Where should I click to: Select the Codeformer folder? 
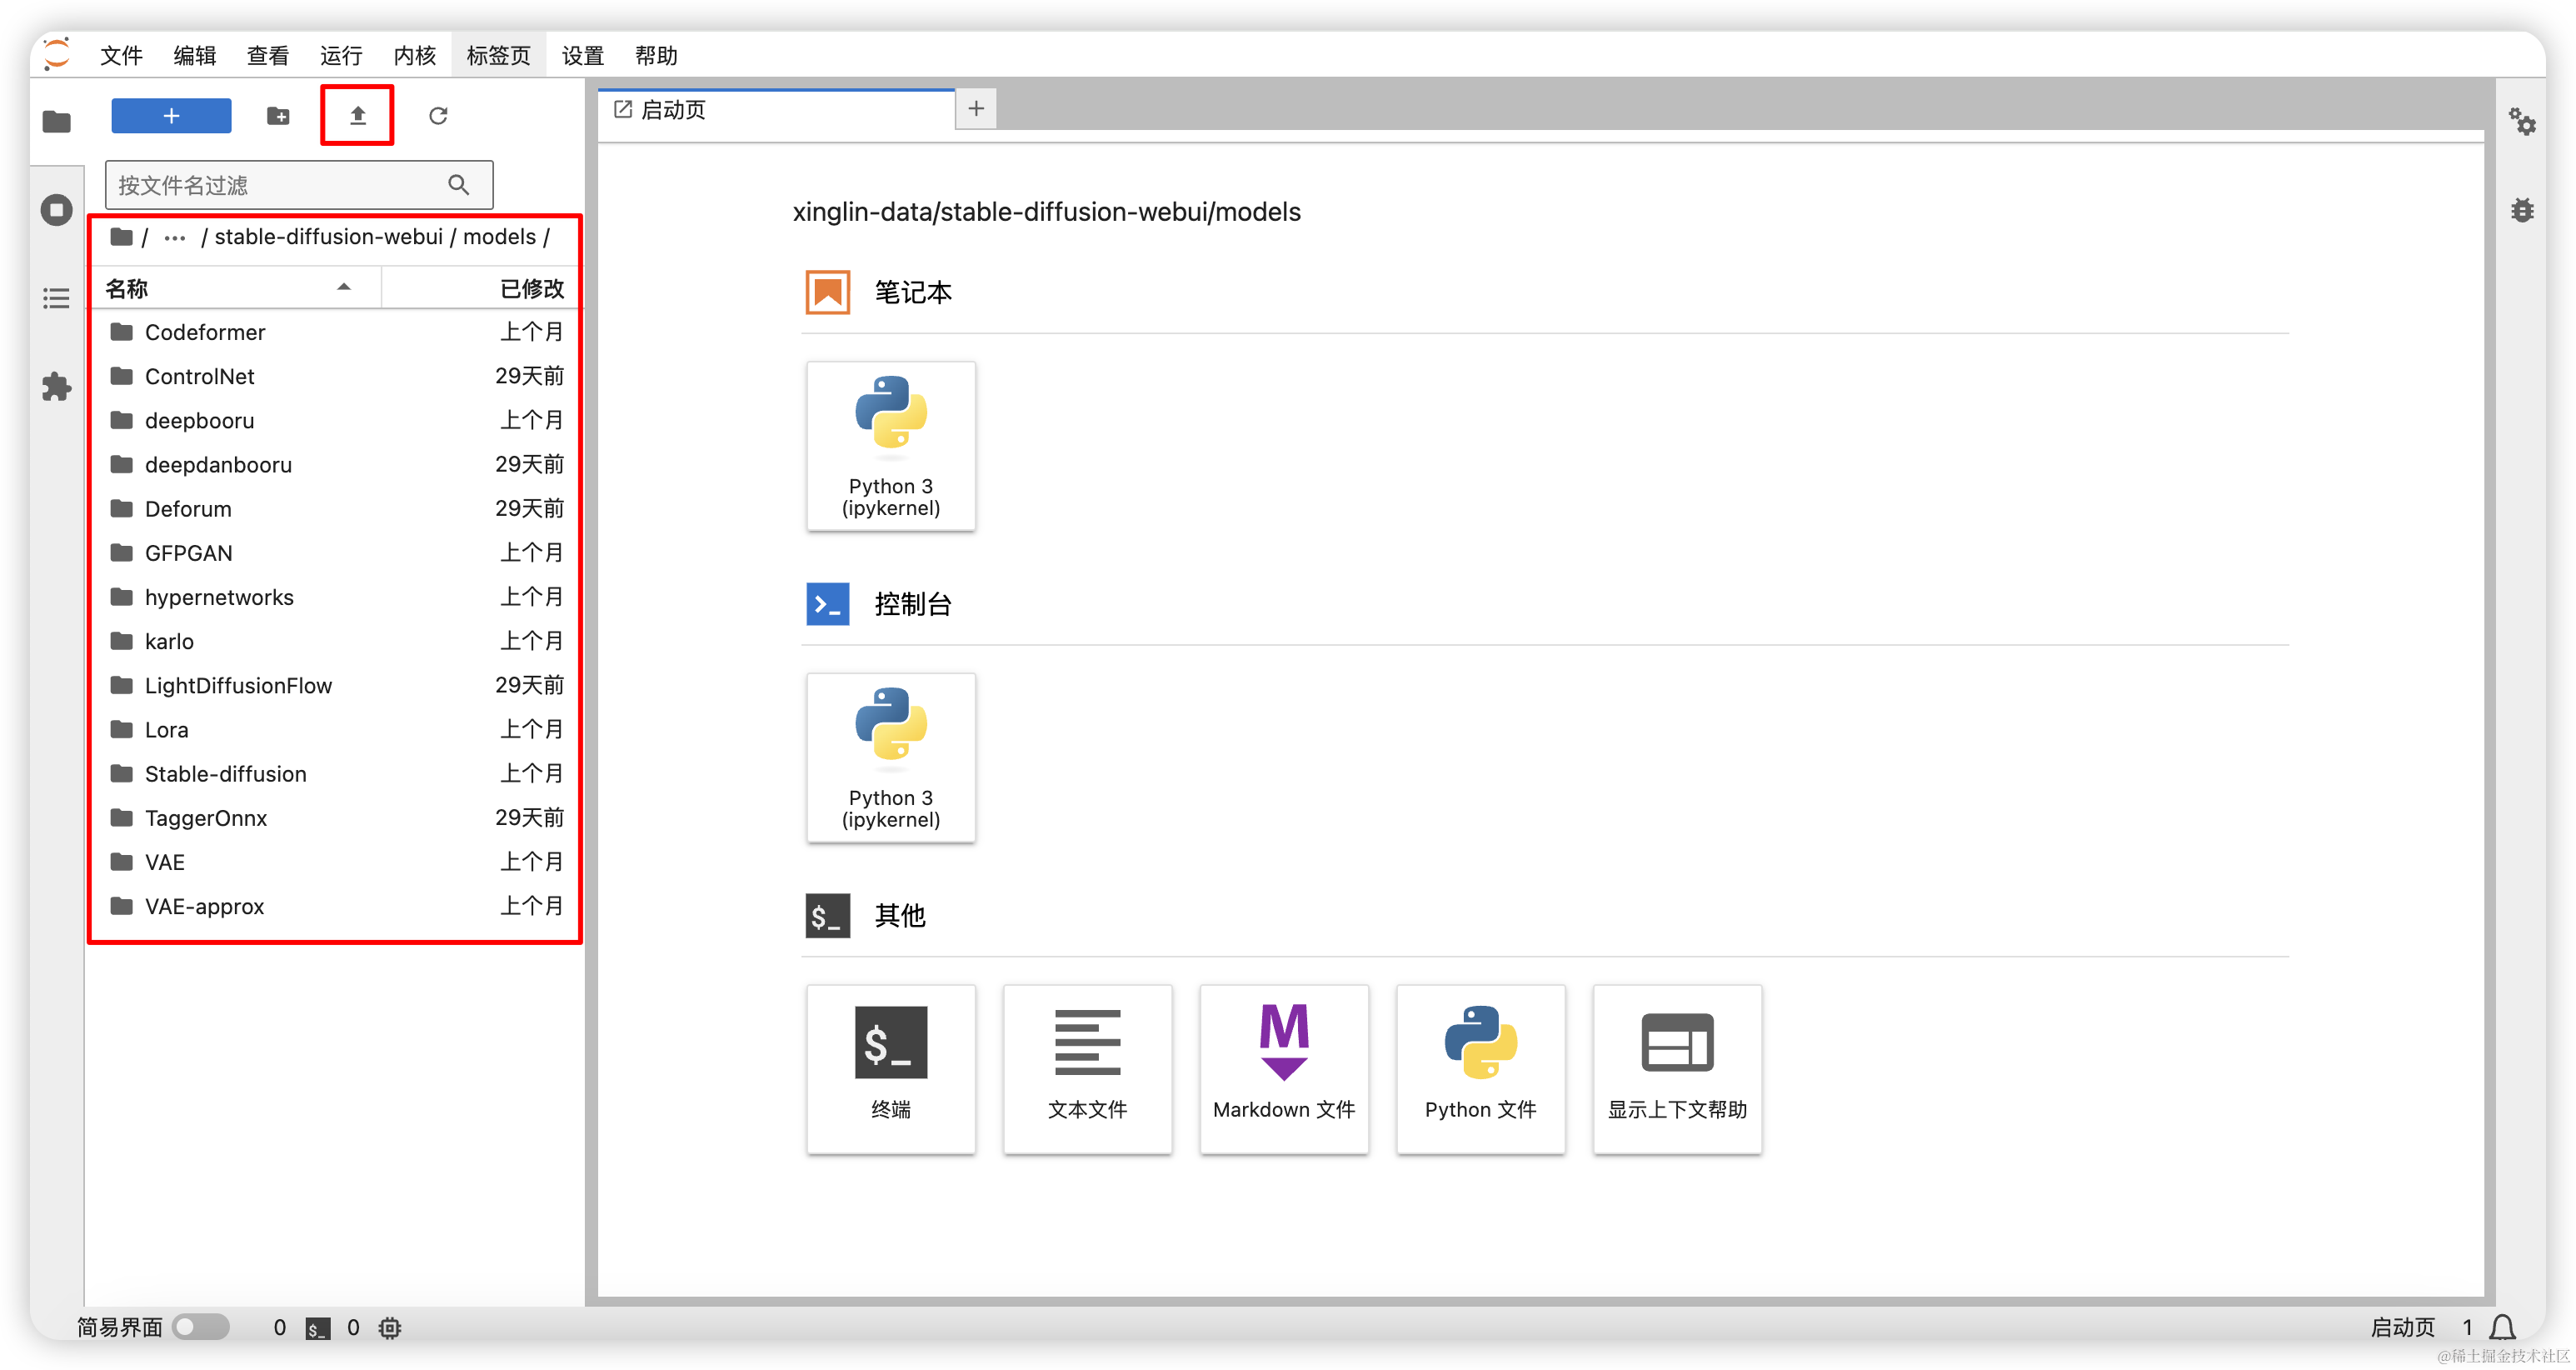336,332
